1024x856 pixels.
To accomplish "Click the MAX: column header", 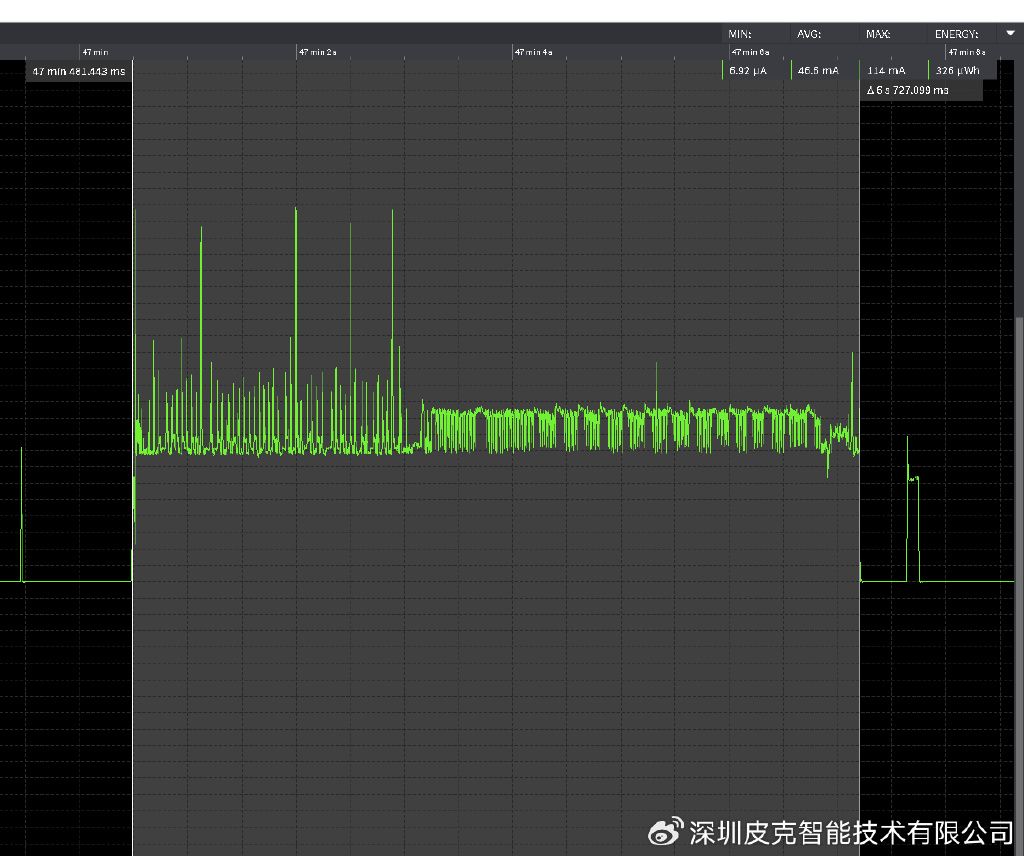I will pyautogui.click(x=878, y=34).
